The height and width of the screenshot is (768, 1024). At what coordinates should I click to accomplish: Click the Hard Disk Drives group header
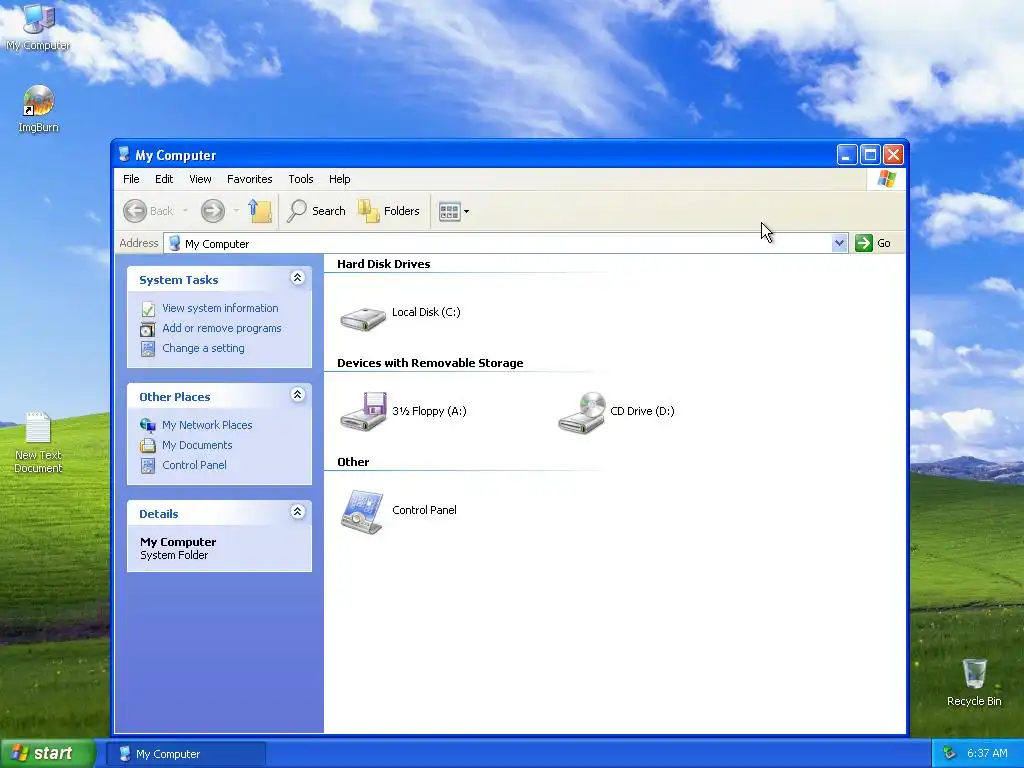(383, 264)
